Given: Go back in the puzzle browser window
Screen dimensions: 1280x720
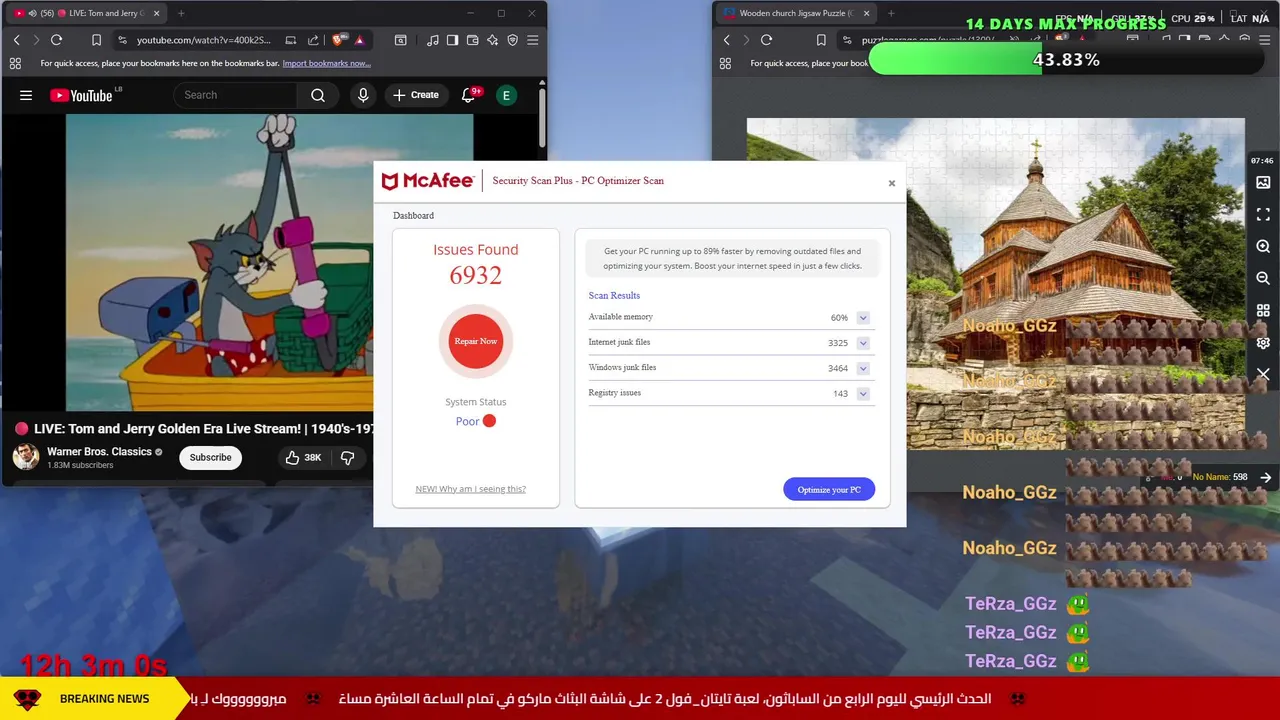Looking at the screenshot, I should [726, 40].
